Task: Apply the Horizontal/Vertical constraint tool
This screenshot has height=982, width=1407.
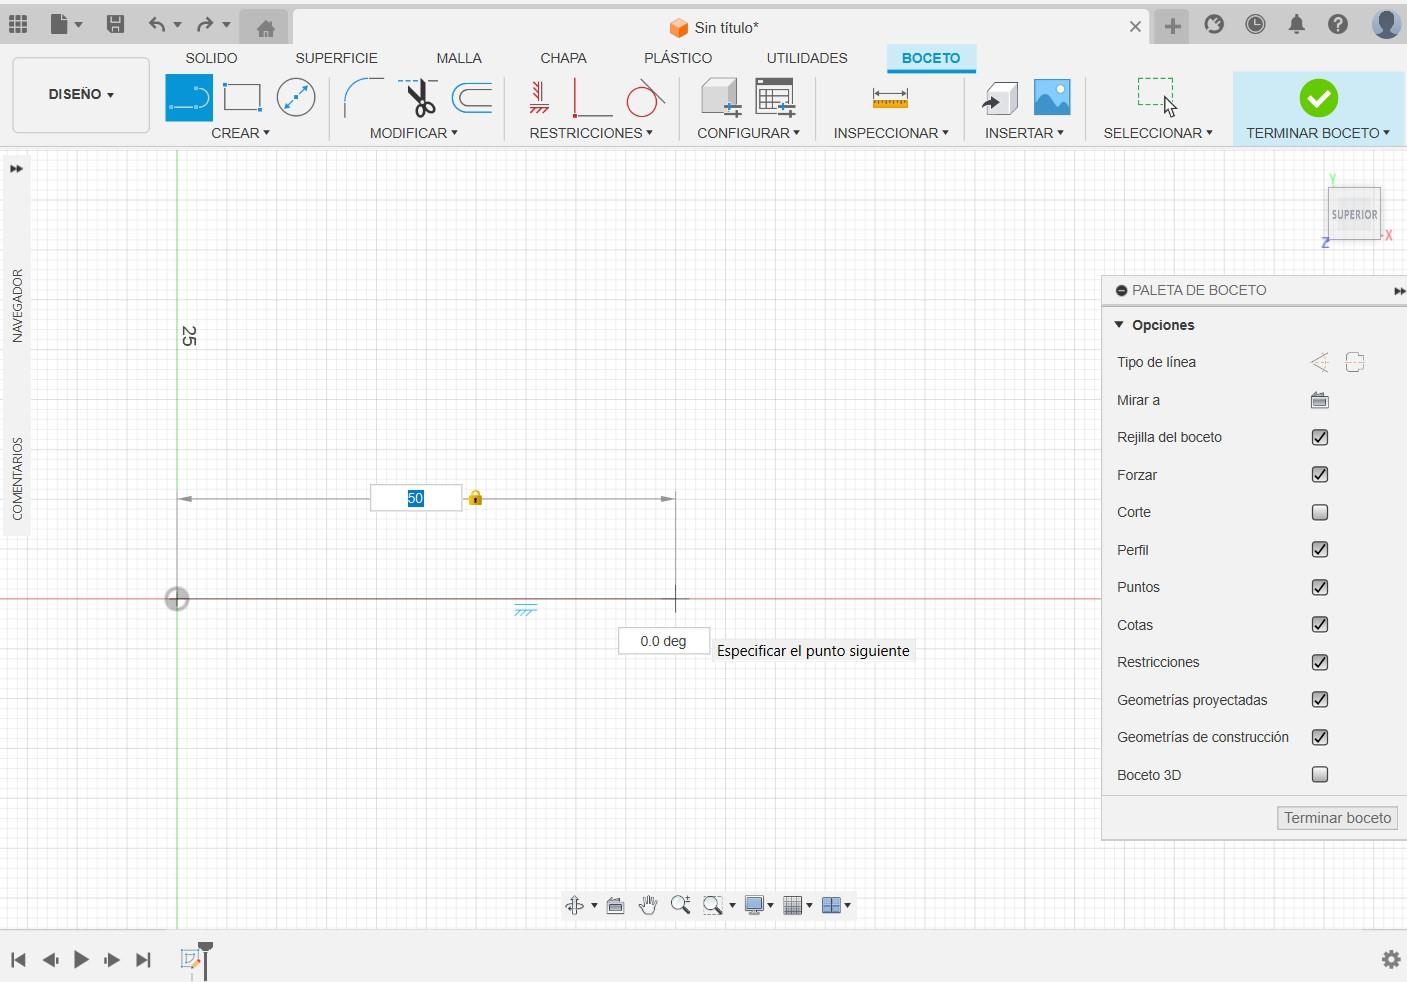Action: tap(539, 98)
